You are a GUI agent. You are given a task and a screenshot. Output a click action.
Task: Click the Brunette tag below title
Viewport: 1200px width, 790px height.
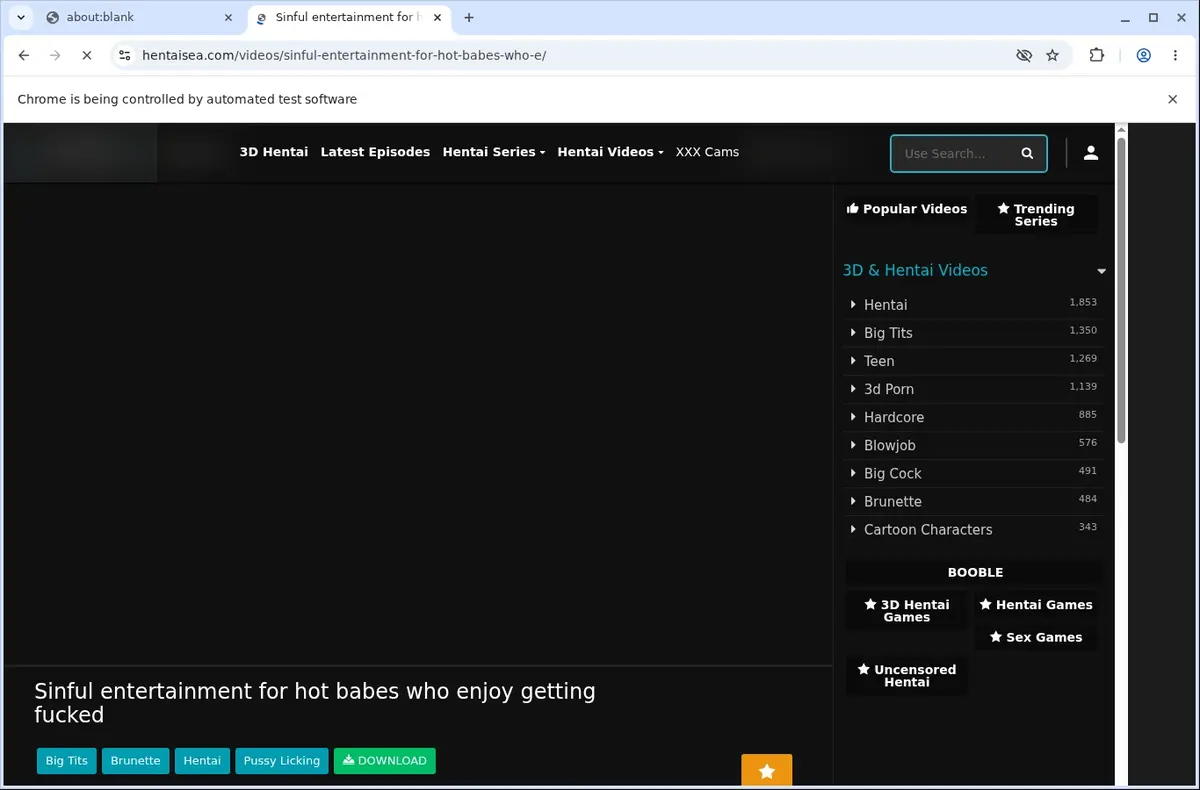(x=135, y=761)
